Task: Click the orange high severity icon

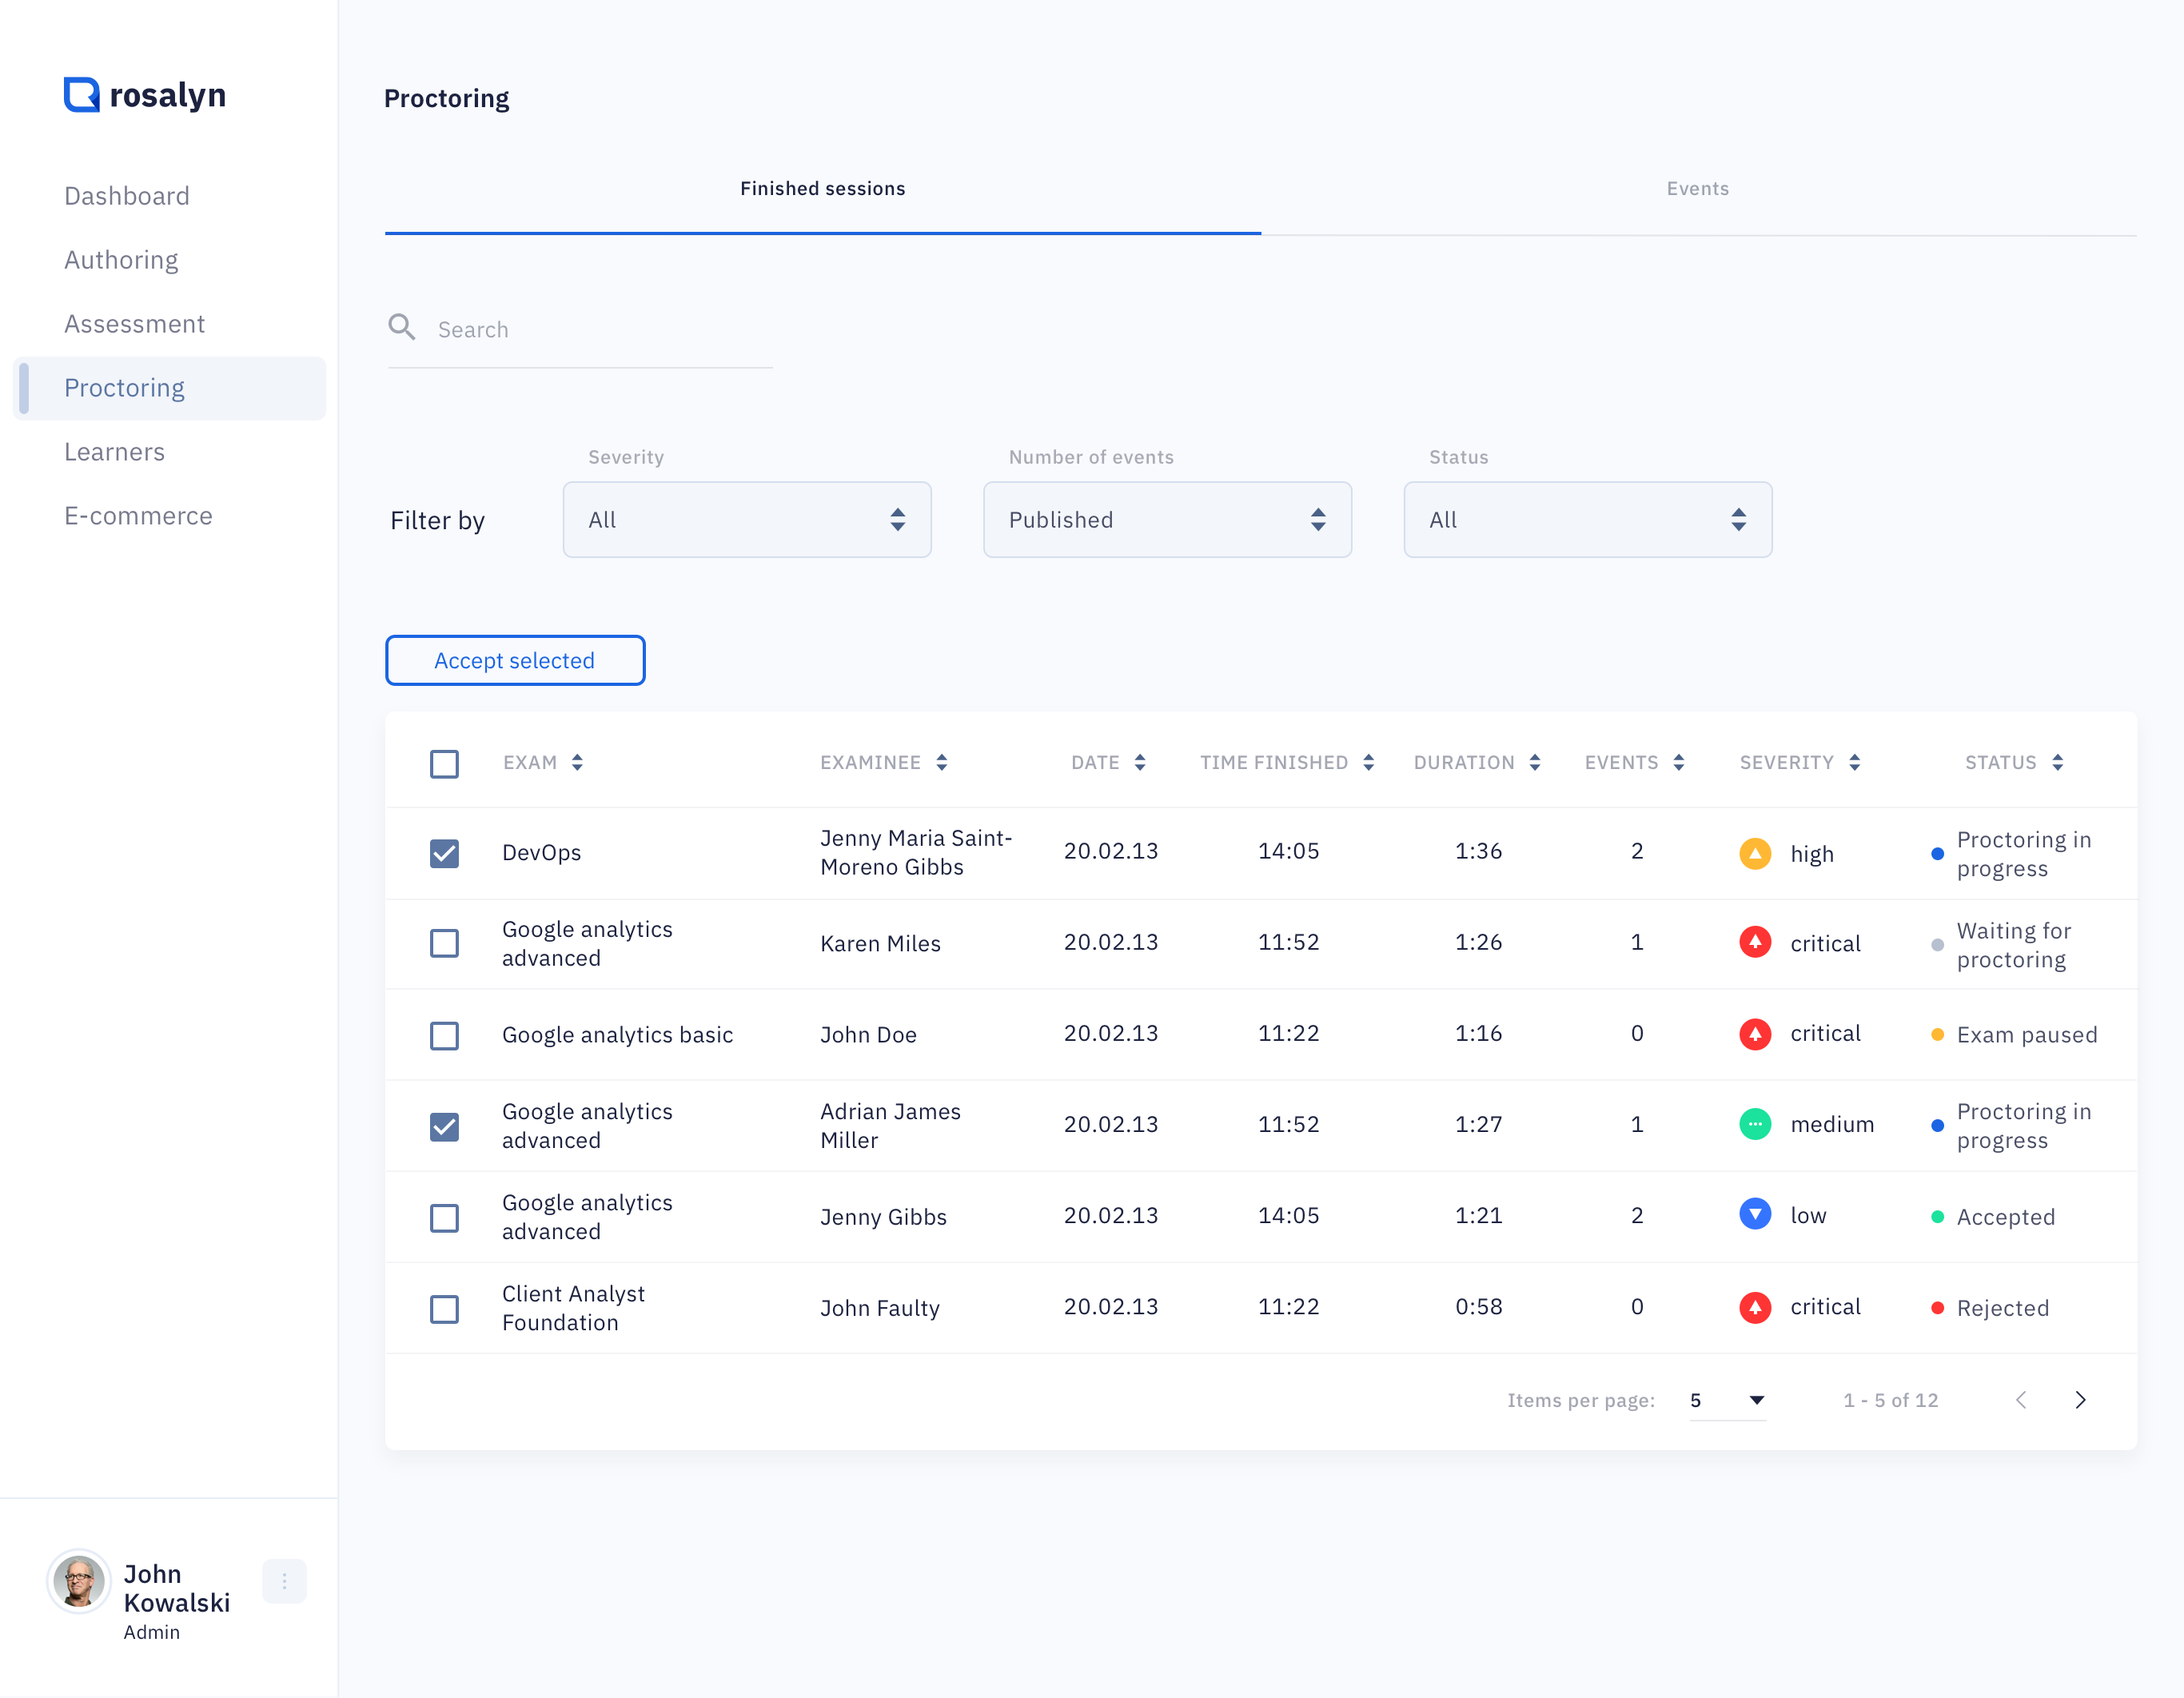Action: (x=1755, y=853)
